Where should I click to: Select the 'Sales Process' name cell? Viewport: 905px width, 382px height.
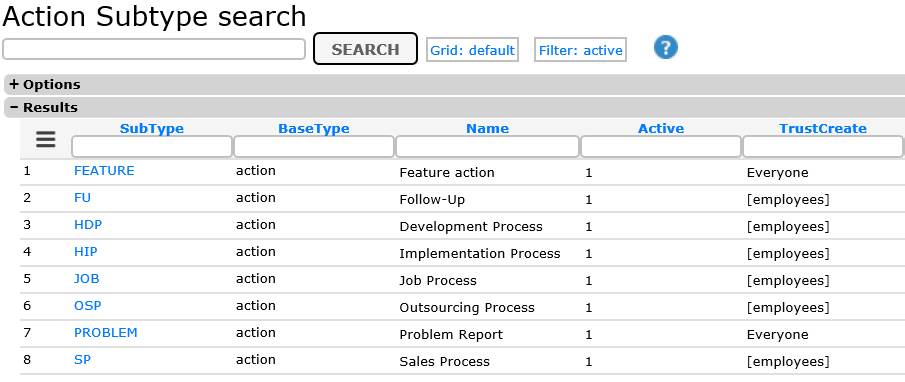(444, 362)
